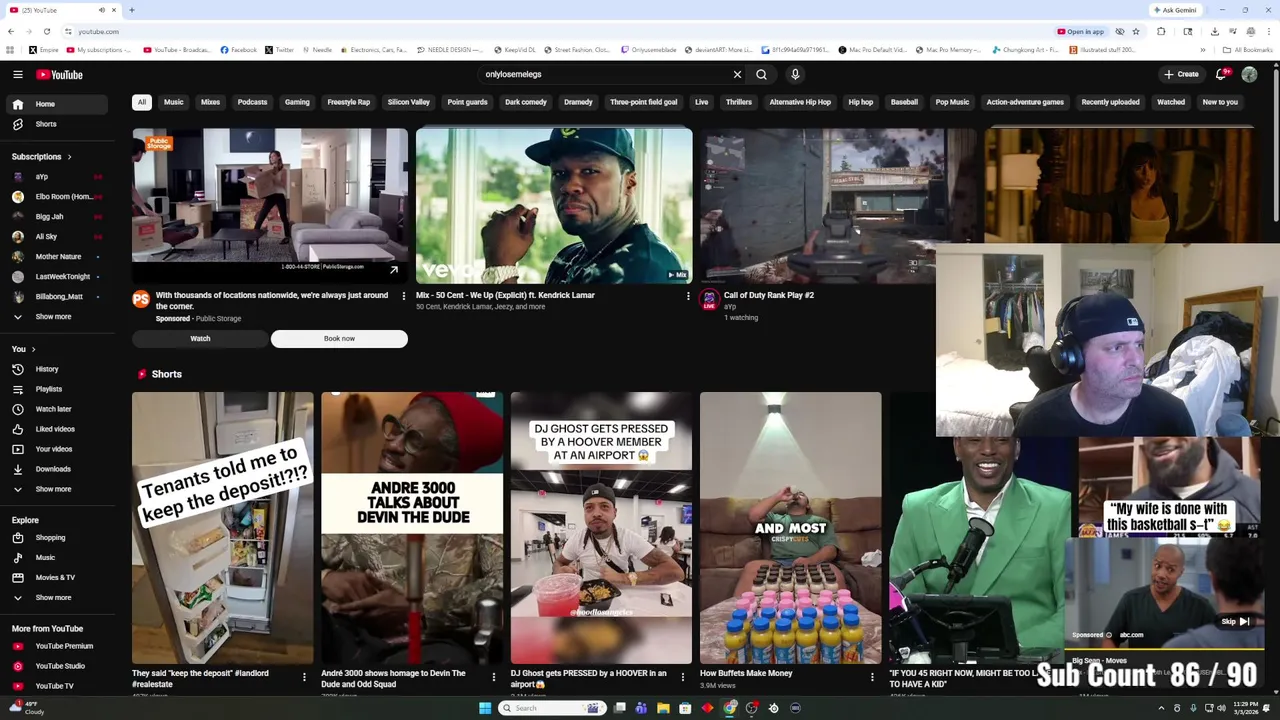Click 'Watch' on the Public Storage ad
This screenshot has width=1280, height=720.
tap(200, 339)
